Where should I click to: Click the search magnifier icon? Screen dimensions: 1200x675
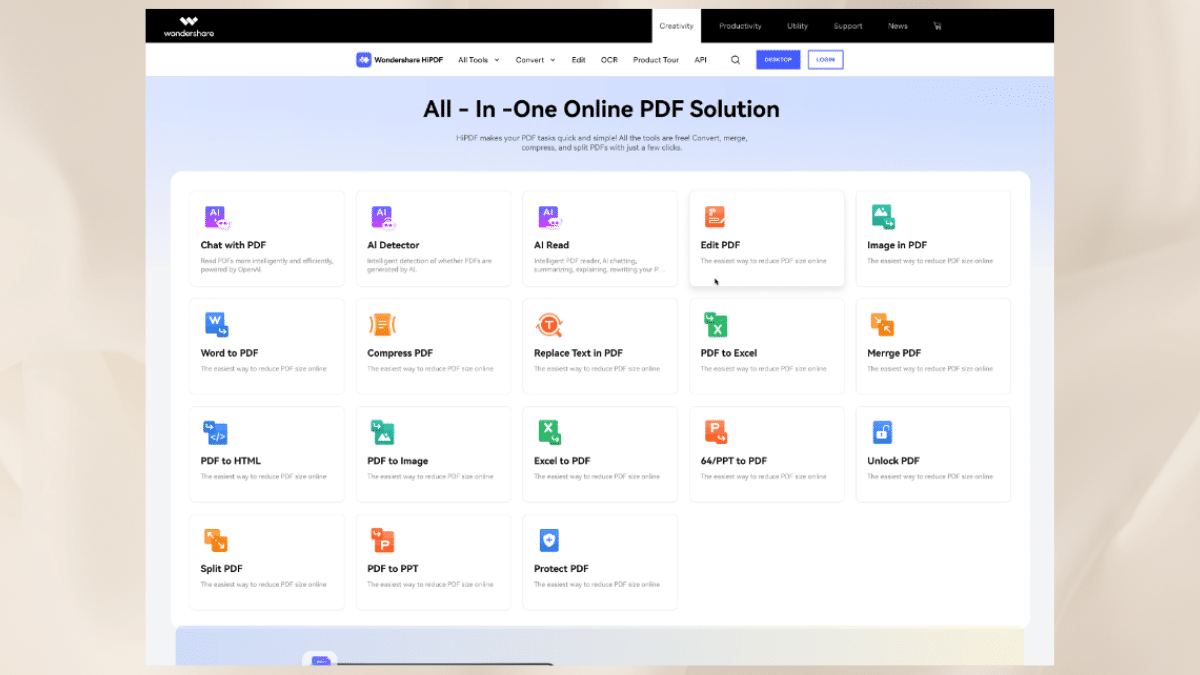click(x=735, y=60)
